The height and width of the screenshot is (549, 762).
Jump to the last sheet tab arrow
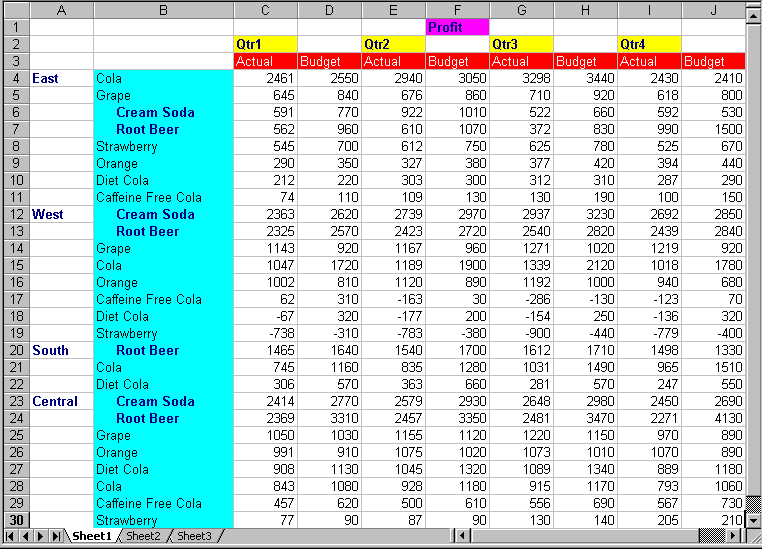56,537
